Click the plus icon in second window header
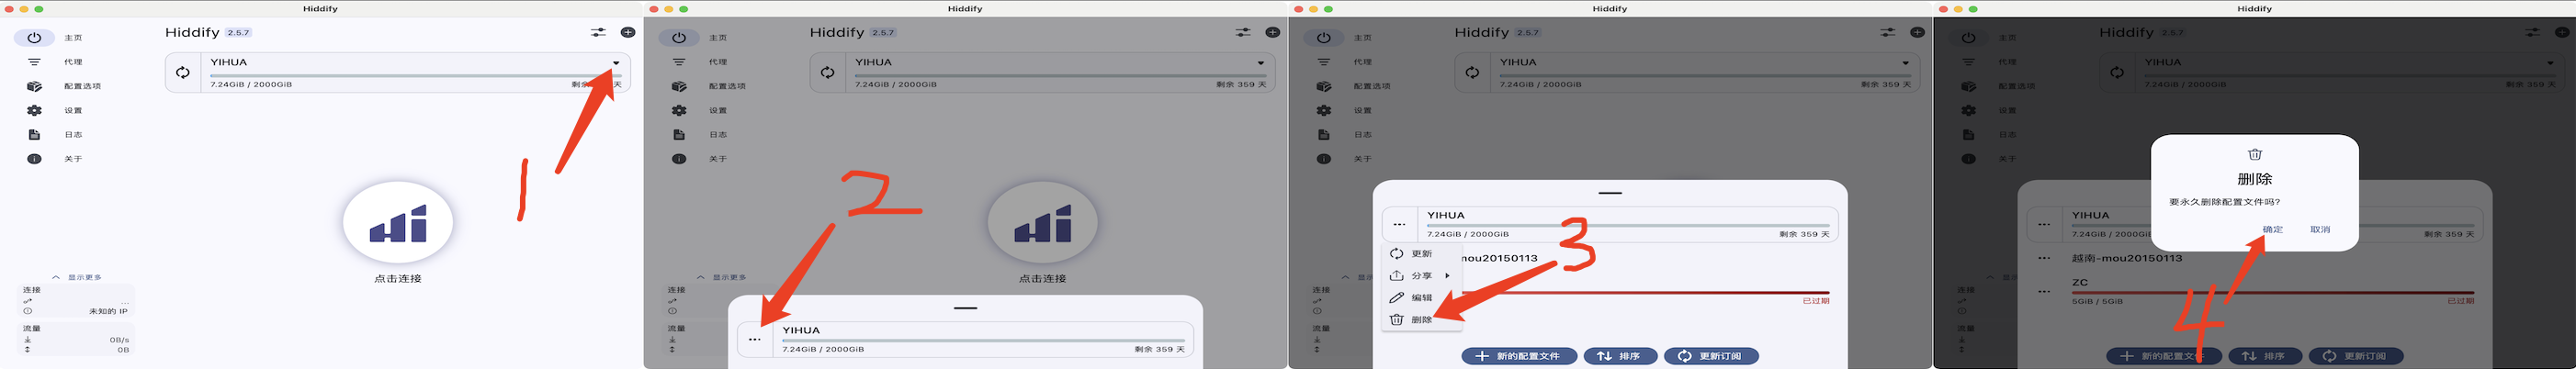This screenshot has width=2576, height=369. (x=1273, y=32)
